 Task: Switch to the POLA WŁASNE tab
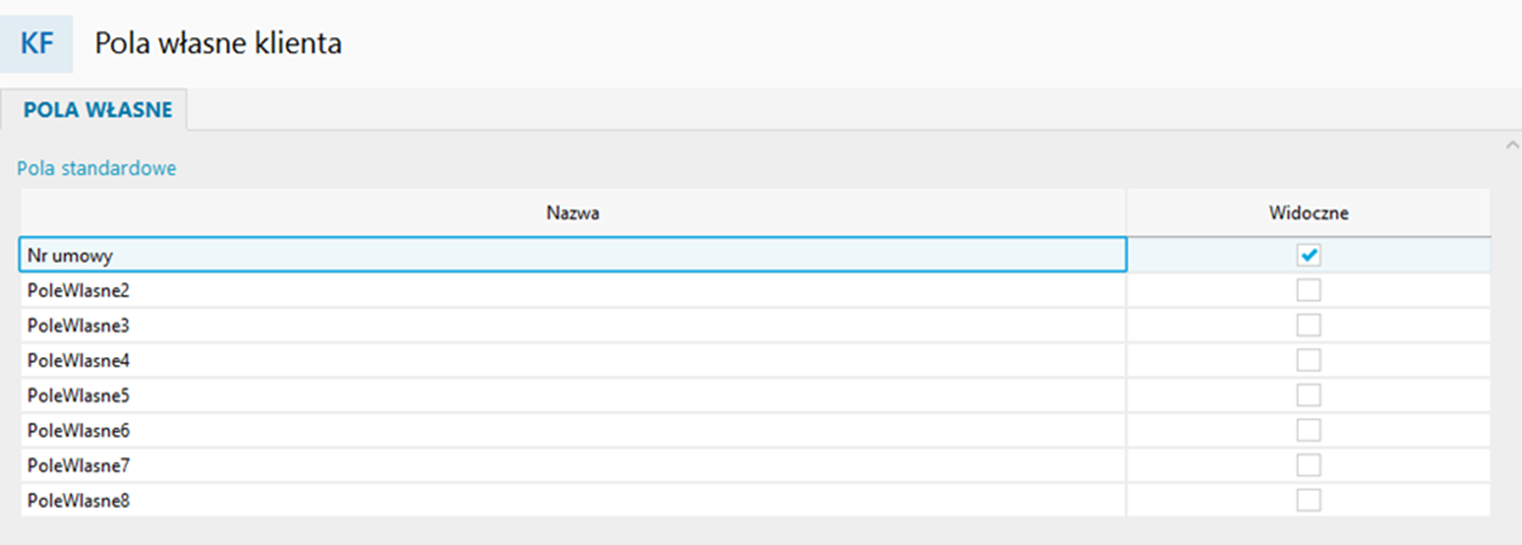coord(98,110)
